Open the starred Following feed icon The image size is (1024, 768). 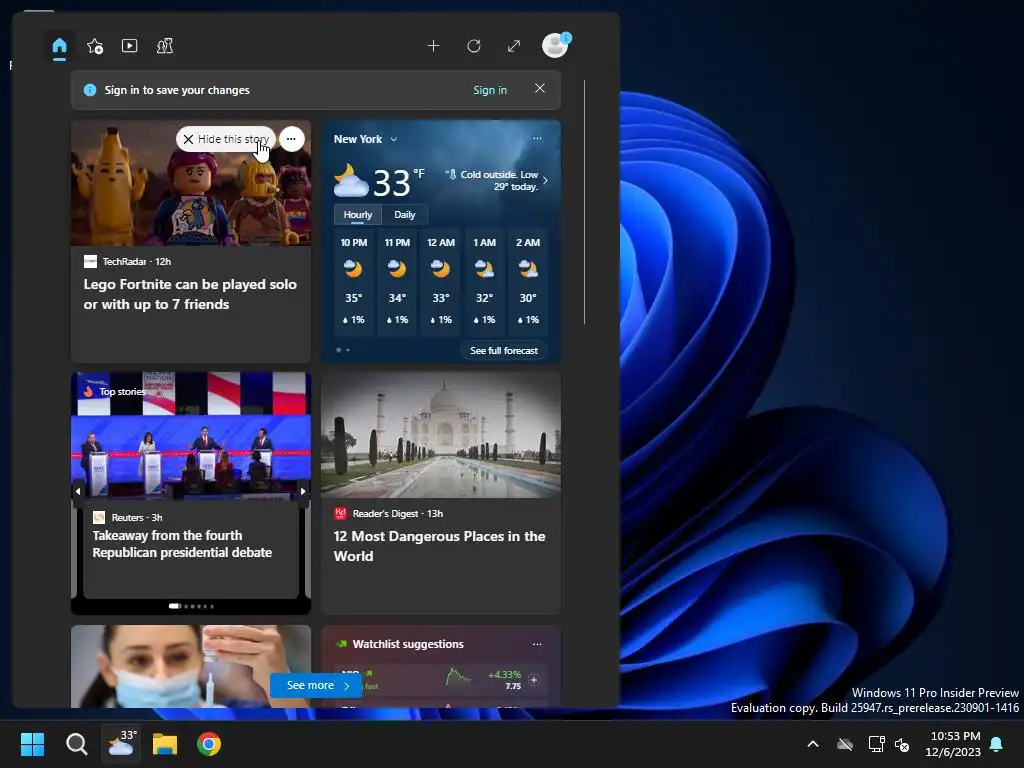95,46
